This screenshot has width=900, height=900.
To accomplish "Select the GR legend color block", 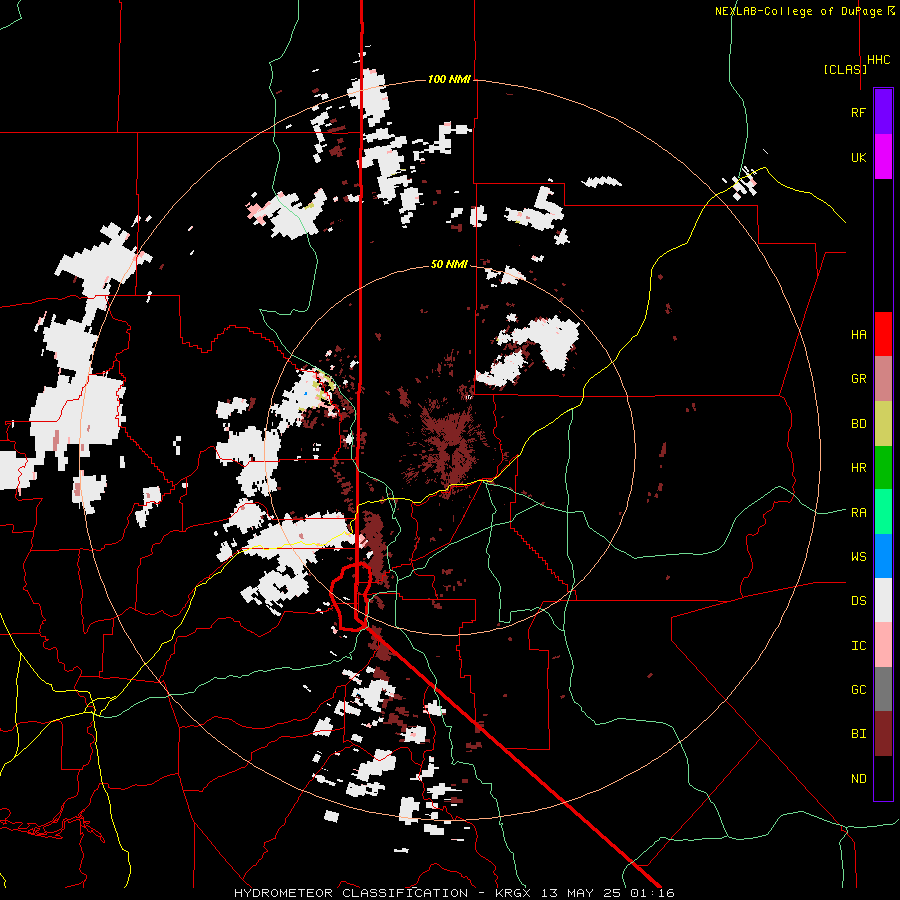I will tap(883, 379).
